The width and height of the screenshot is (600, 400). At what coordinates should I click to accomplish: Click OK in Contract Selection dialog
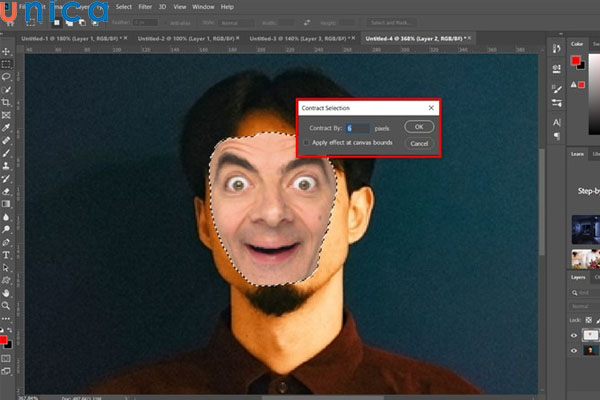(419, 127)
